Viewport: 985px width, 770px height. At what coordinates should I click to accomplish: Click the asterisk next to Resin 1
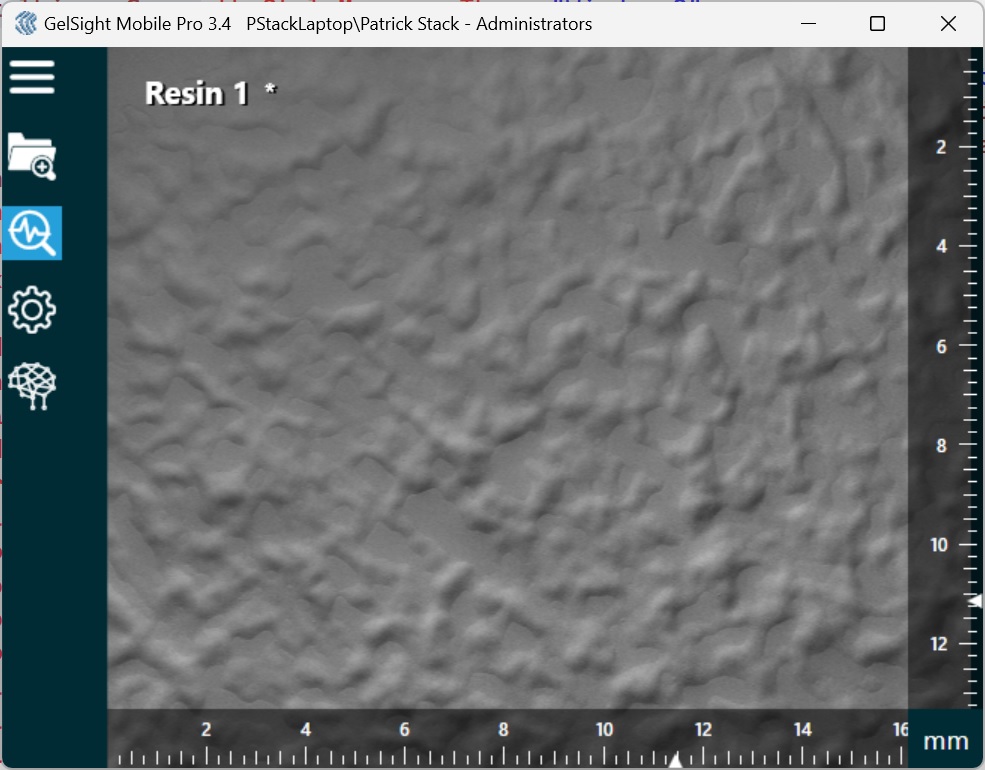coord(270,92)
